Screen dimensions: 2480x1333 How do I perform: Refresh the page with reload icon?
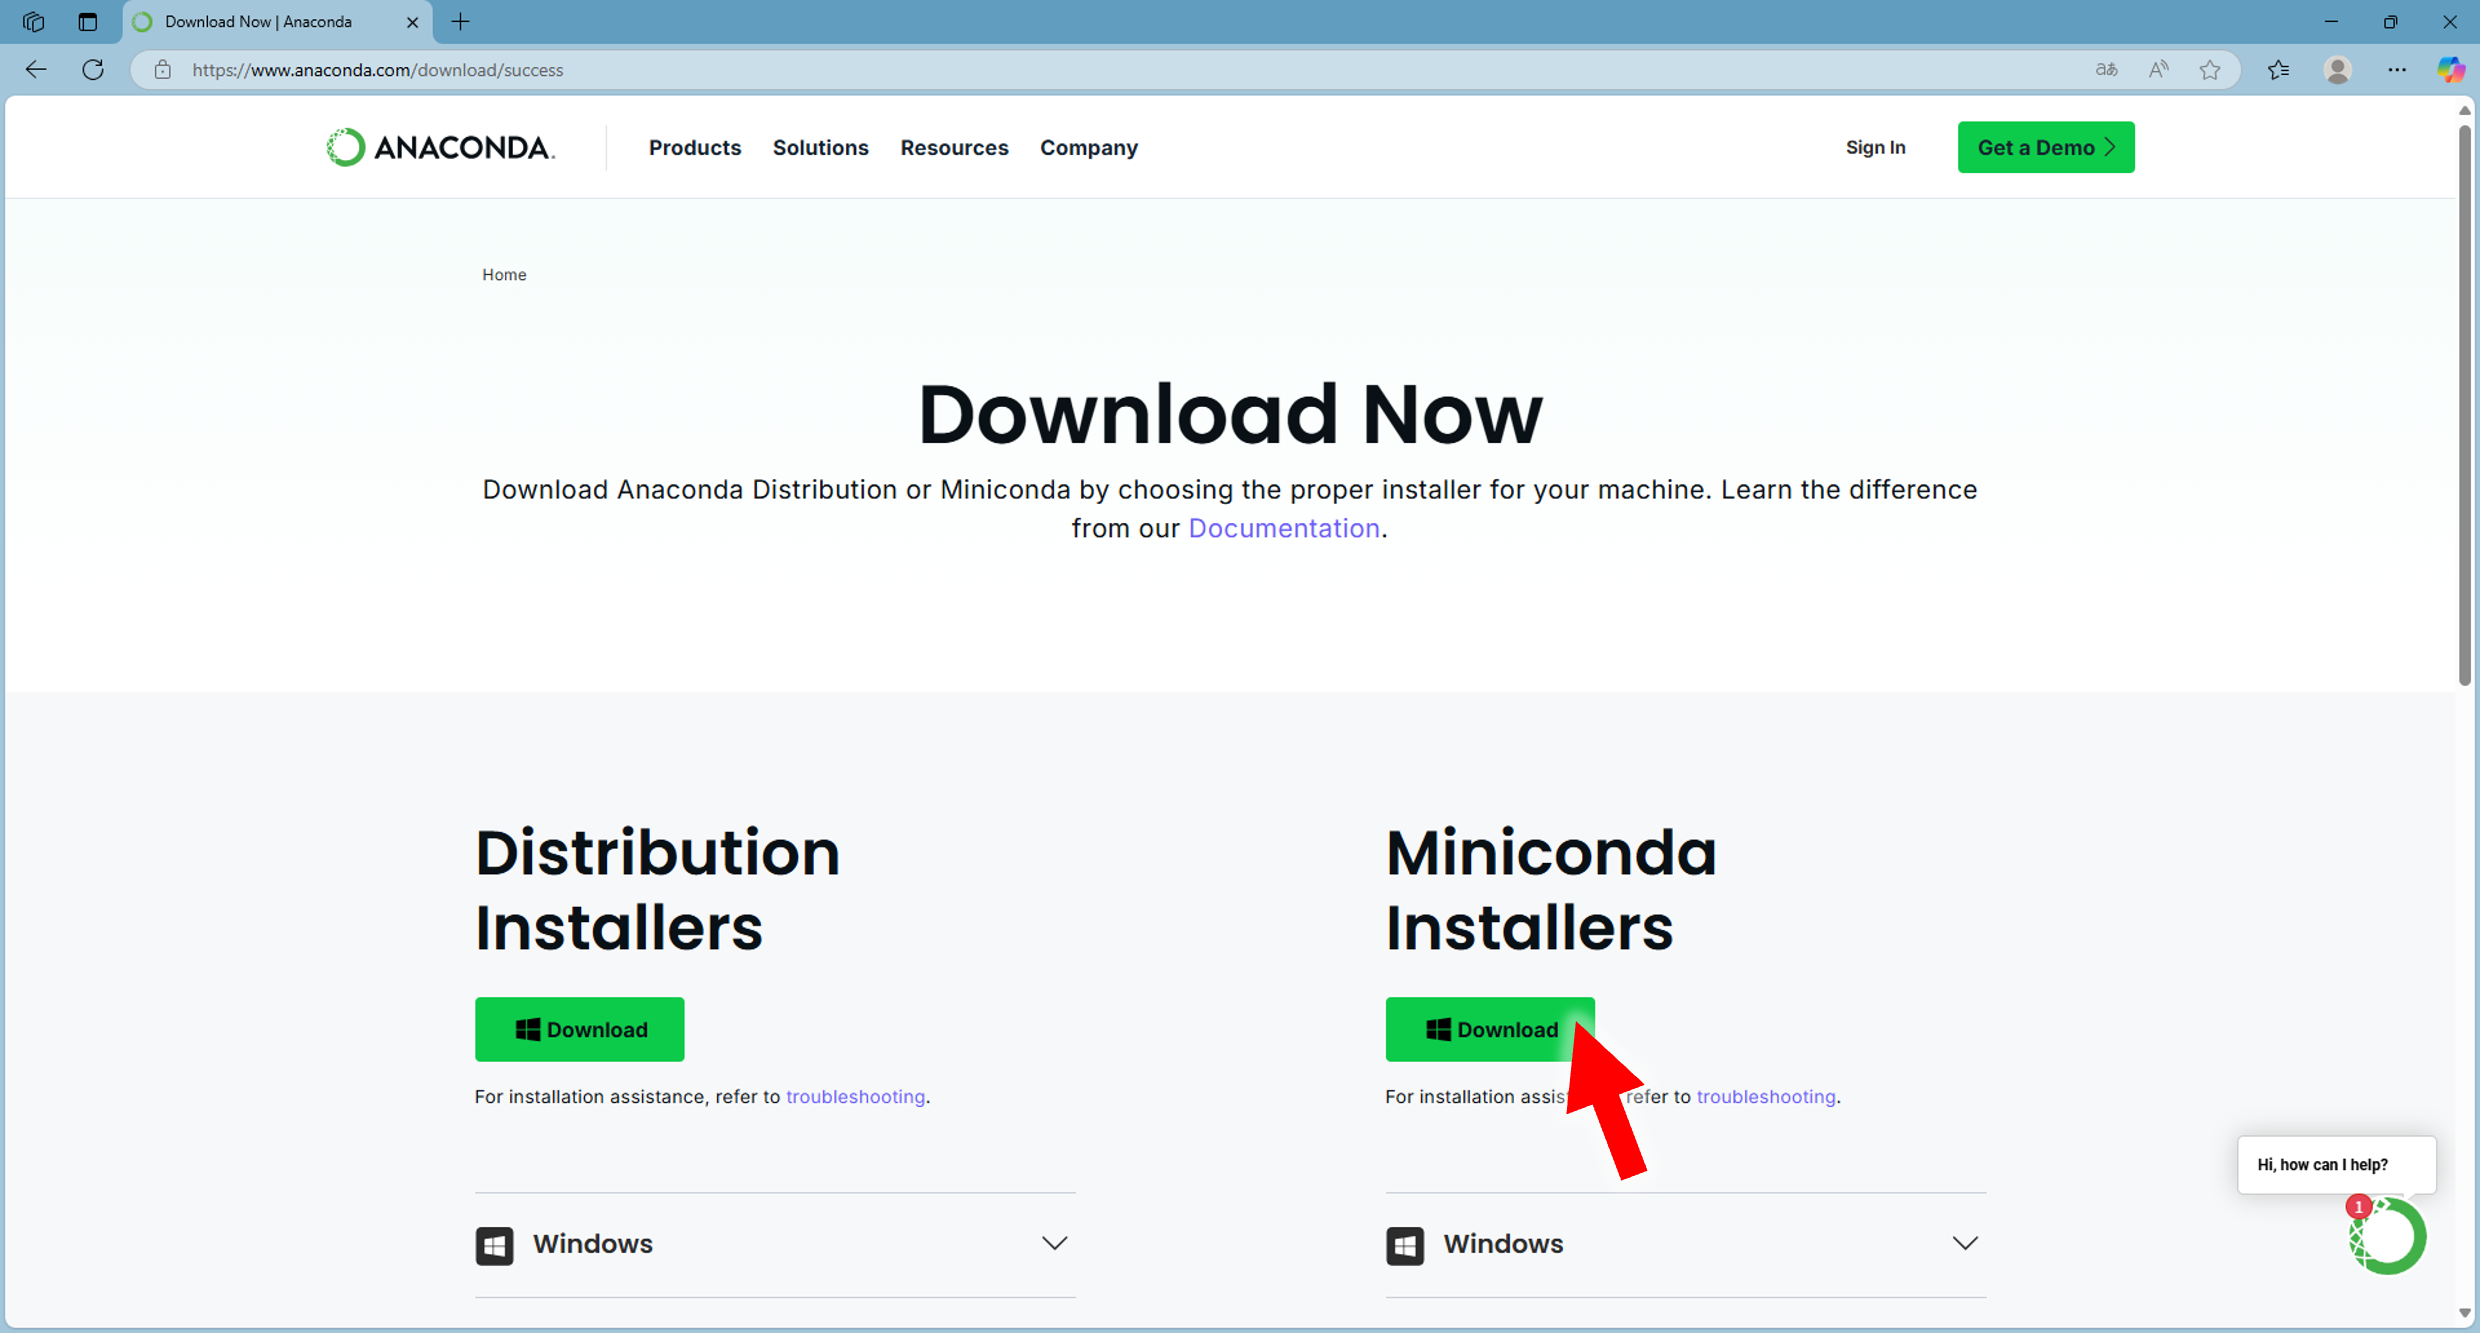point(93,70)
